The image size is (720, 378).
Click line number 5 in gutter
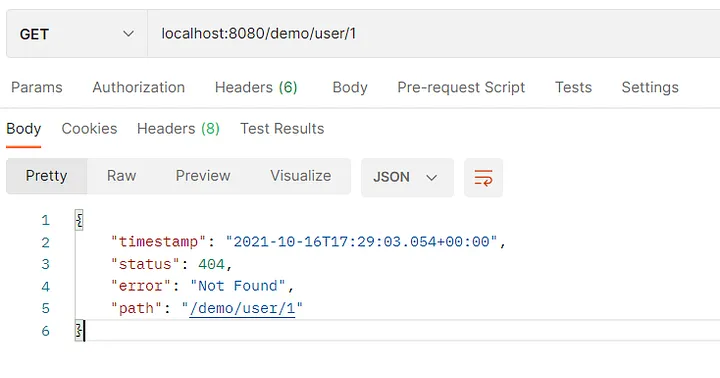[x=45, y=308]
